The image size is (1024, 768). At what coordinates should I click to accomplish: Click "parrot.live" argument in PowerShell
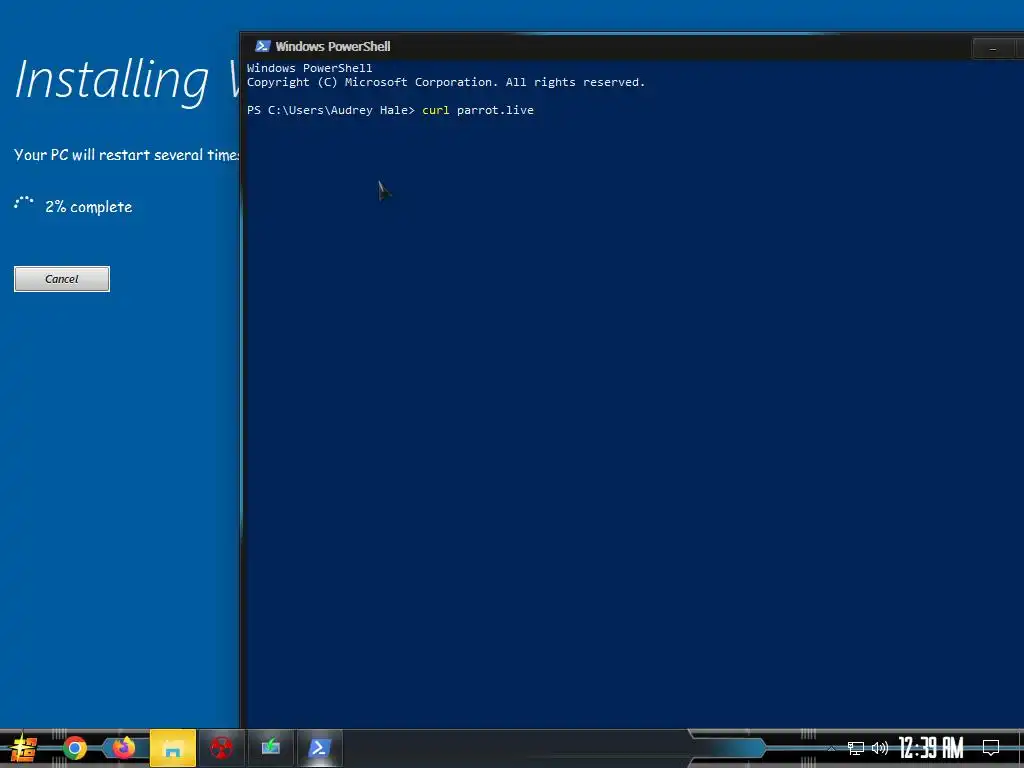[495, 110]
